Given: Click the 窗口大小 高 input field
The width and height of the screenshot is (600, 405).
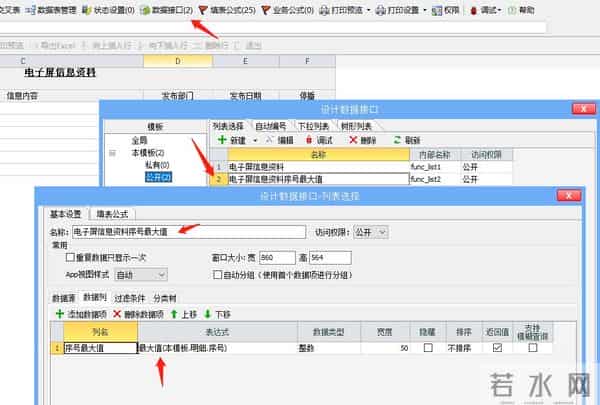Looking at the screenshot, I should pos(330,258).
